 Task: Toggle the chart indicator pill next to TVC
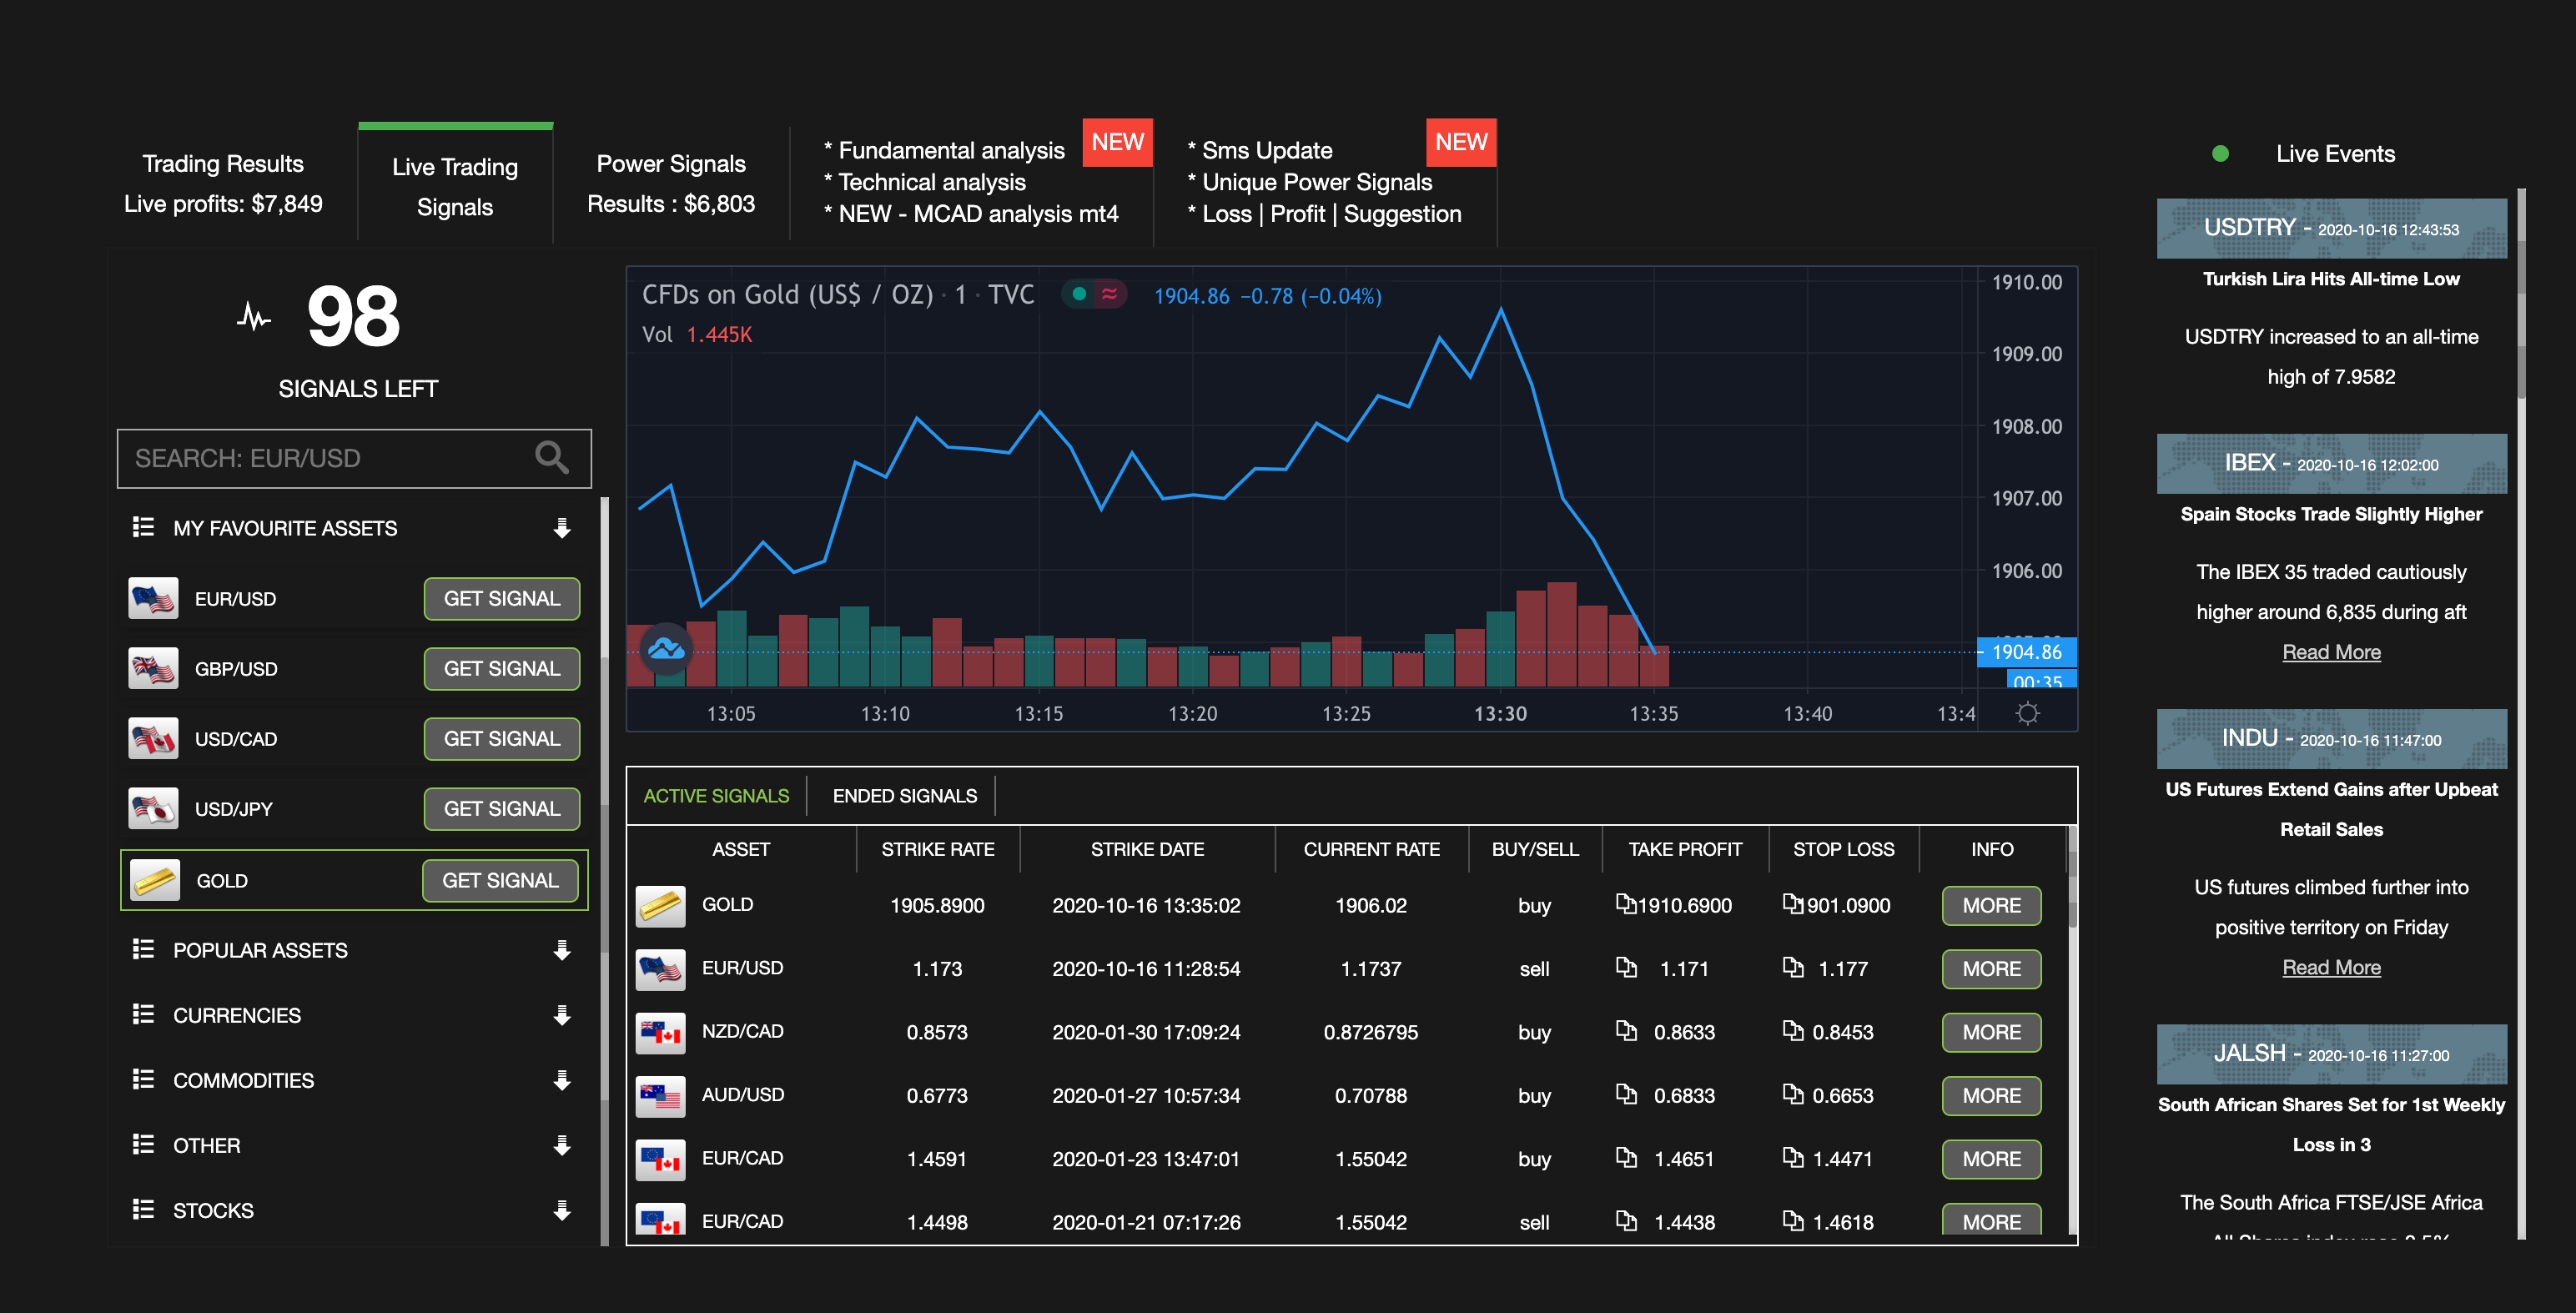(1094, 294)
